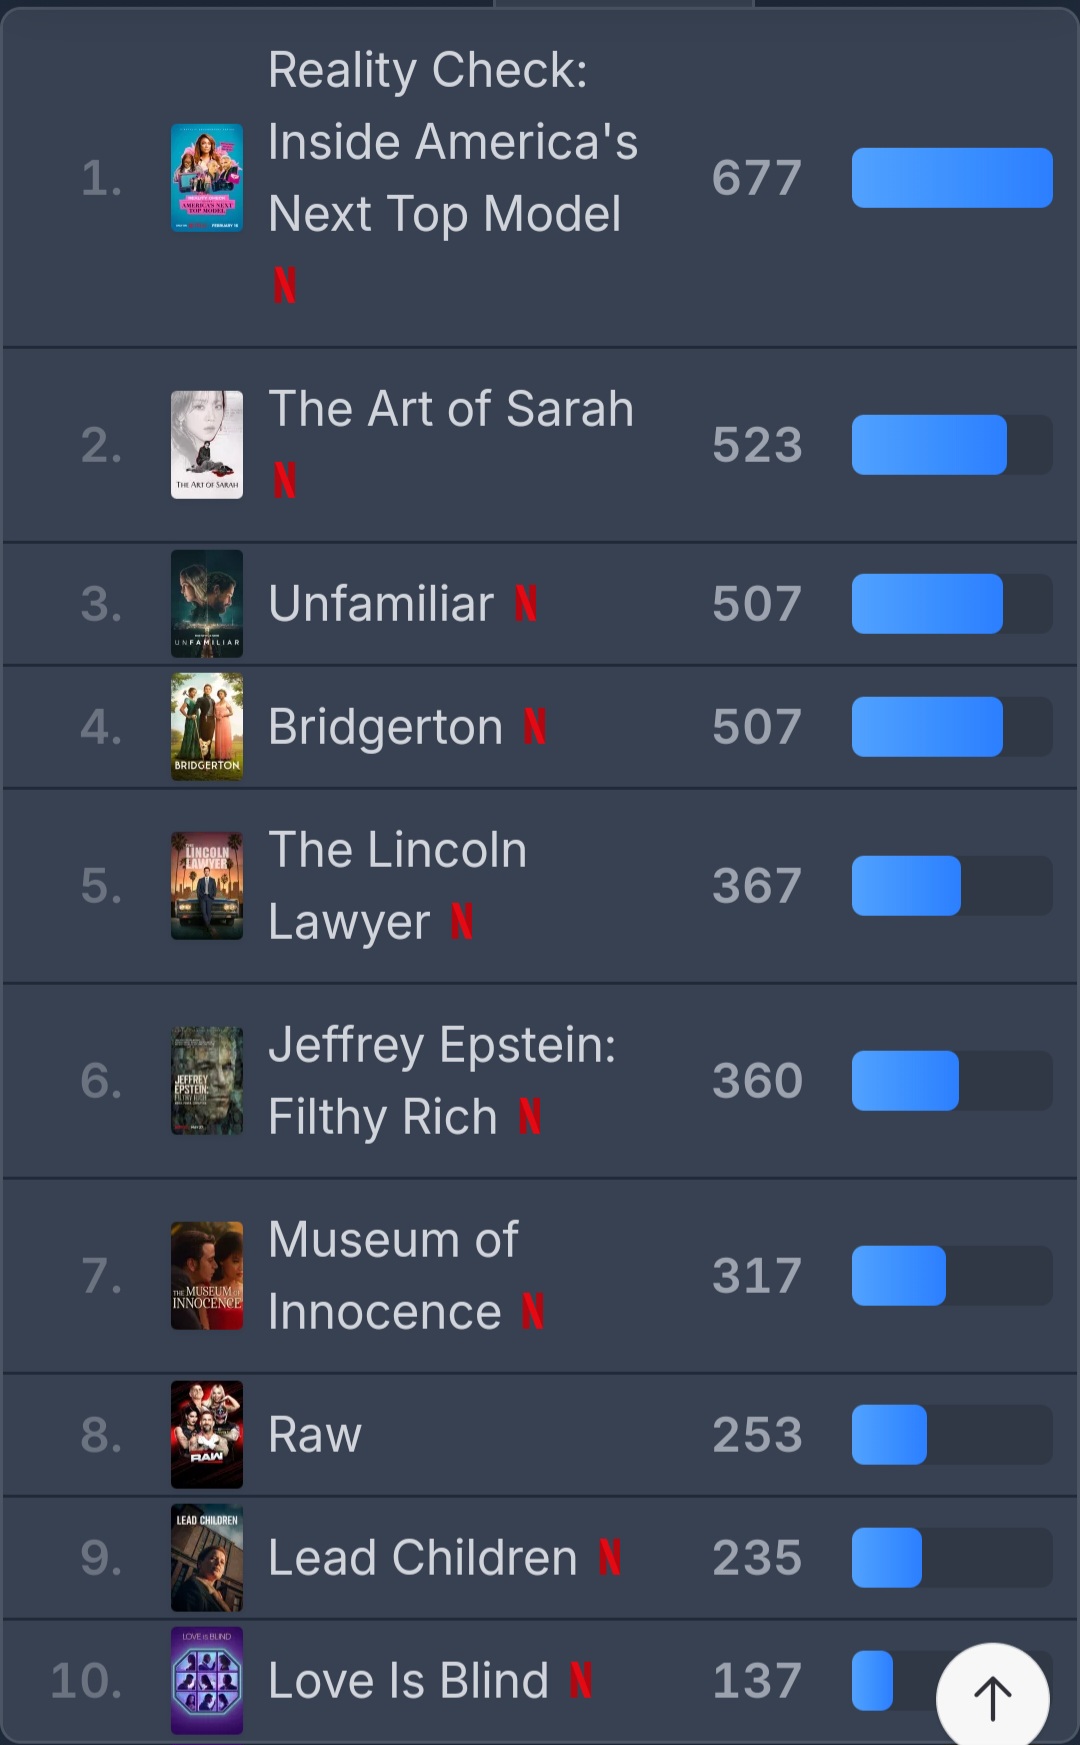The image size is (1080, 1745).
Task: Select Jeffrey Epstein: Filthy Rich title
Action: [441, 1080]
